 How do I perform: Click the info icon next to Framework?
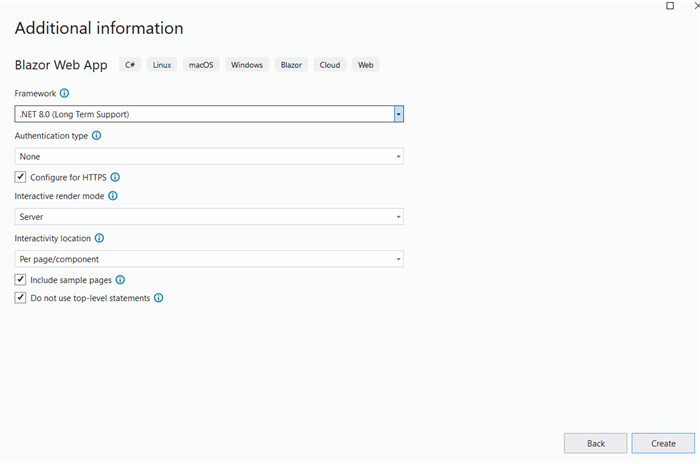pyautogui.click(x=64, y=93)
